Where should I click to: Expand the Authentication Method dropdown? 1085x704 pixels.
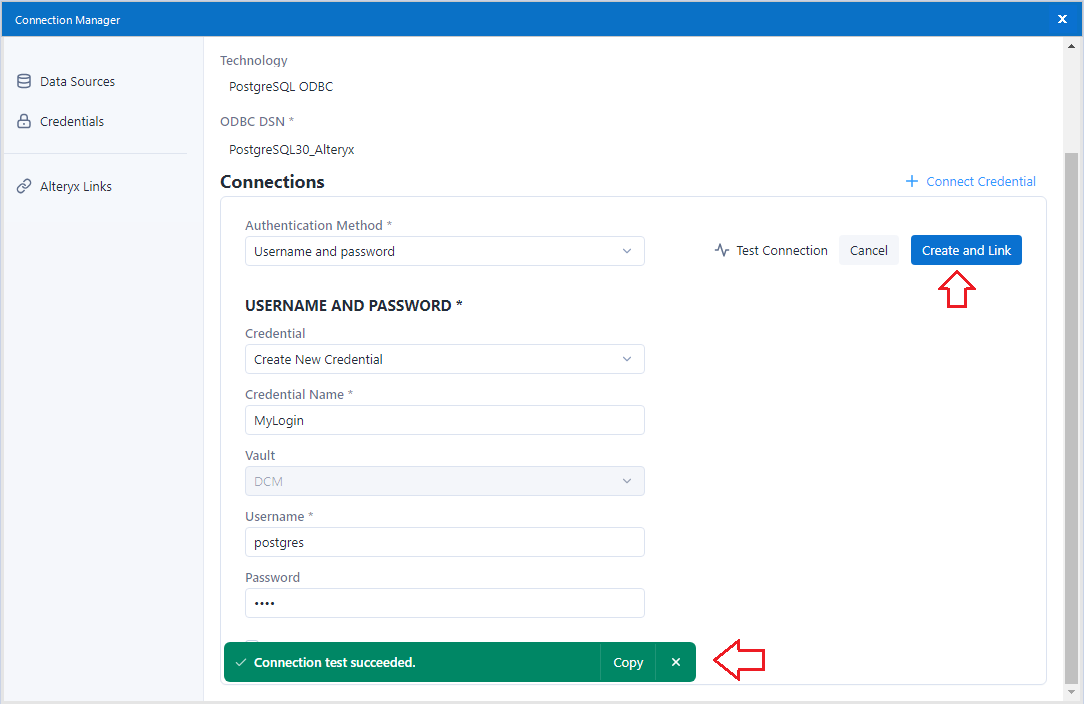[444, 251]
